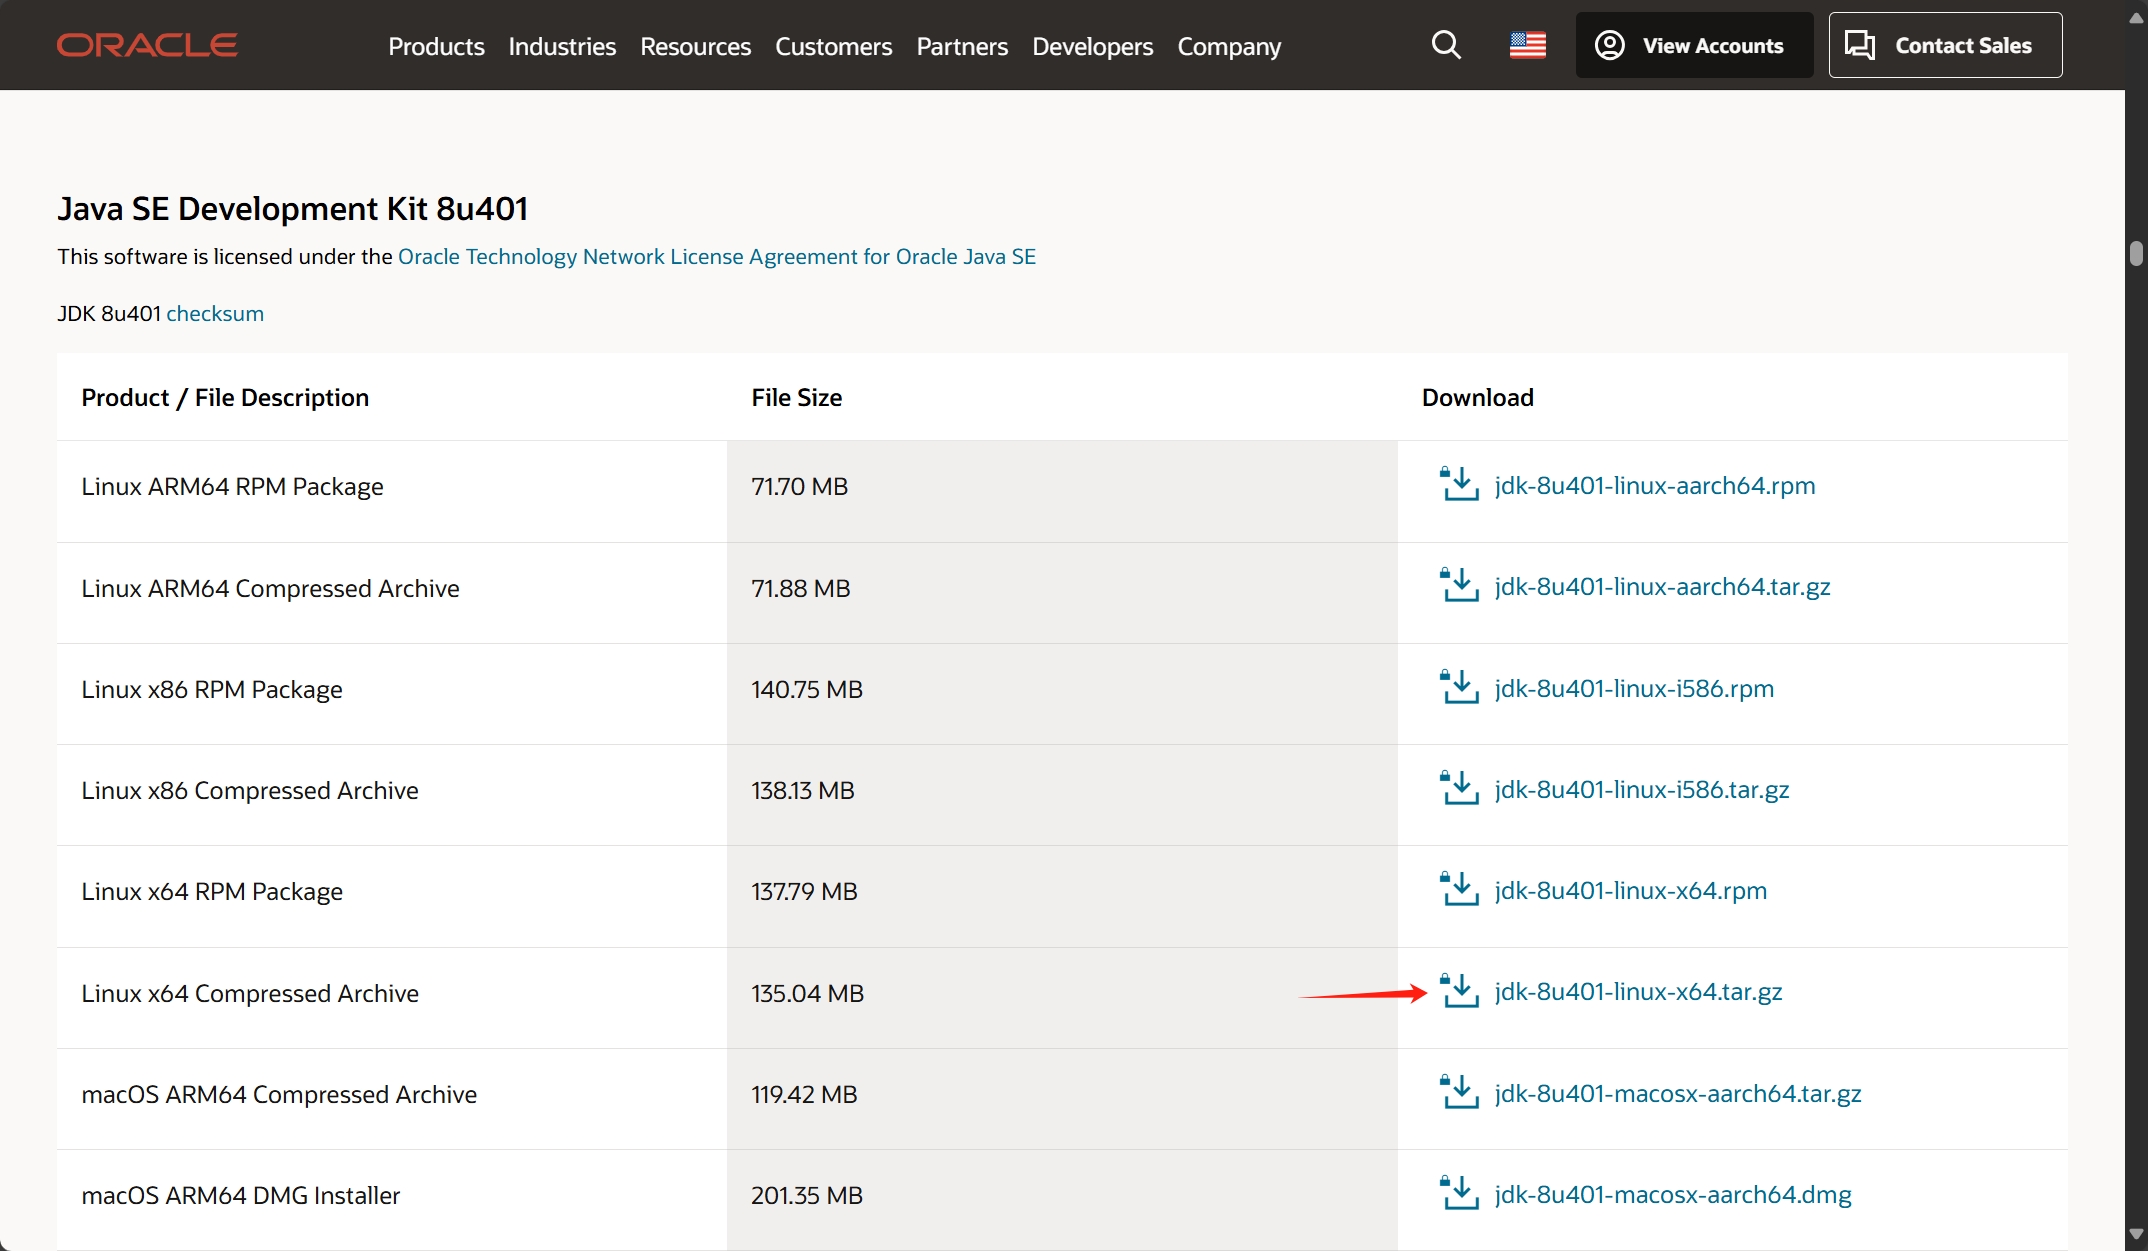The image size is (2148, 1251).
Task: Open the Developers menu
Action: click(1092, 46)
